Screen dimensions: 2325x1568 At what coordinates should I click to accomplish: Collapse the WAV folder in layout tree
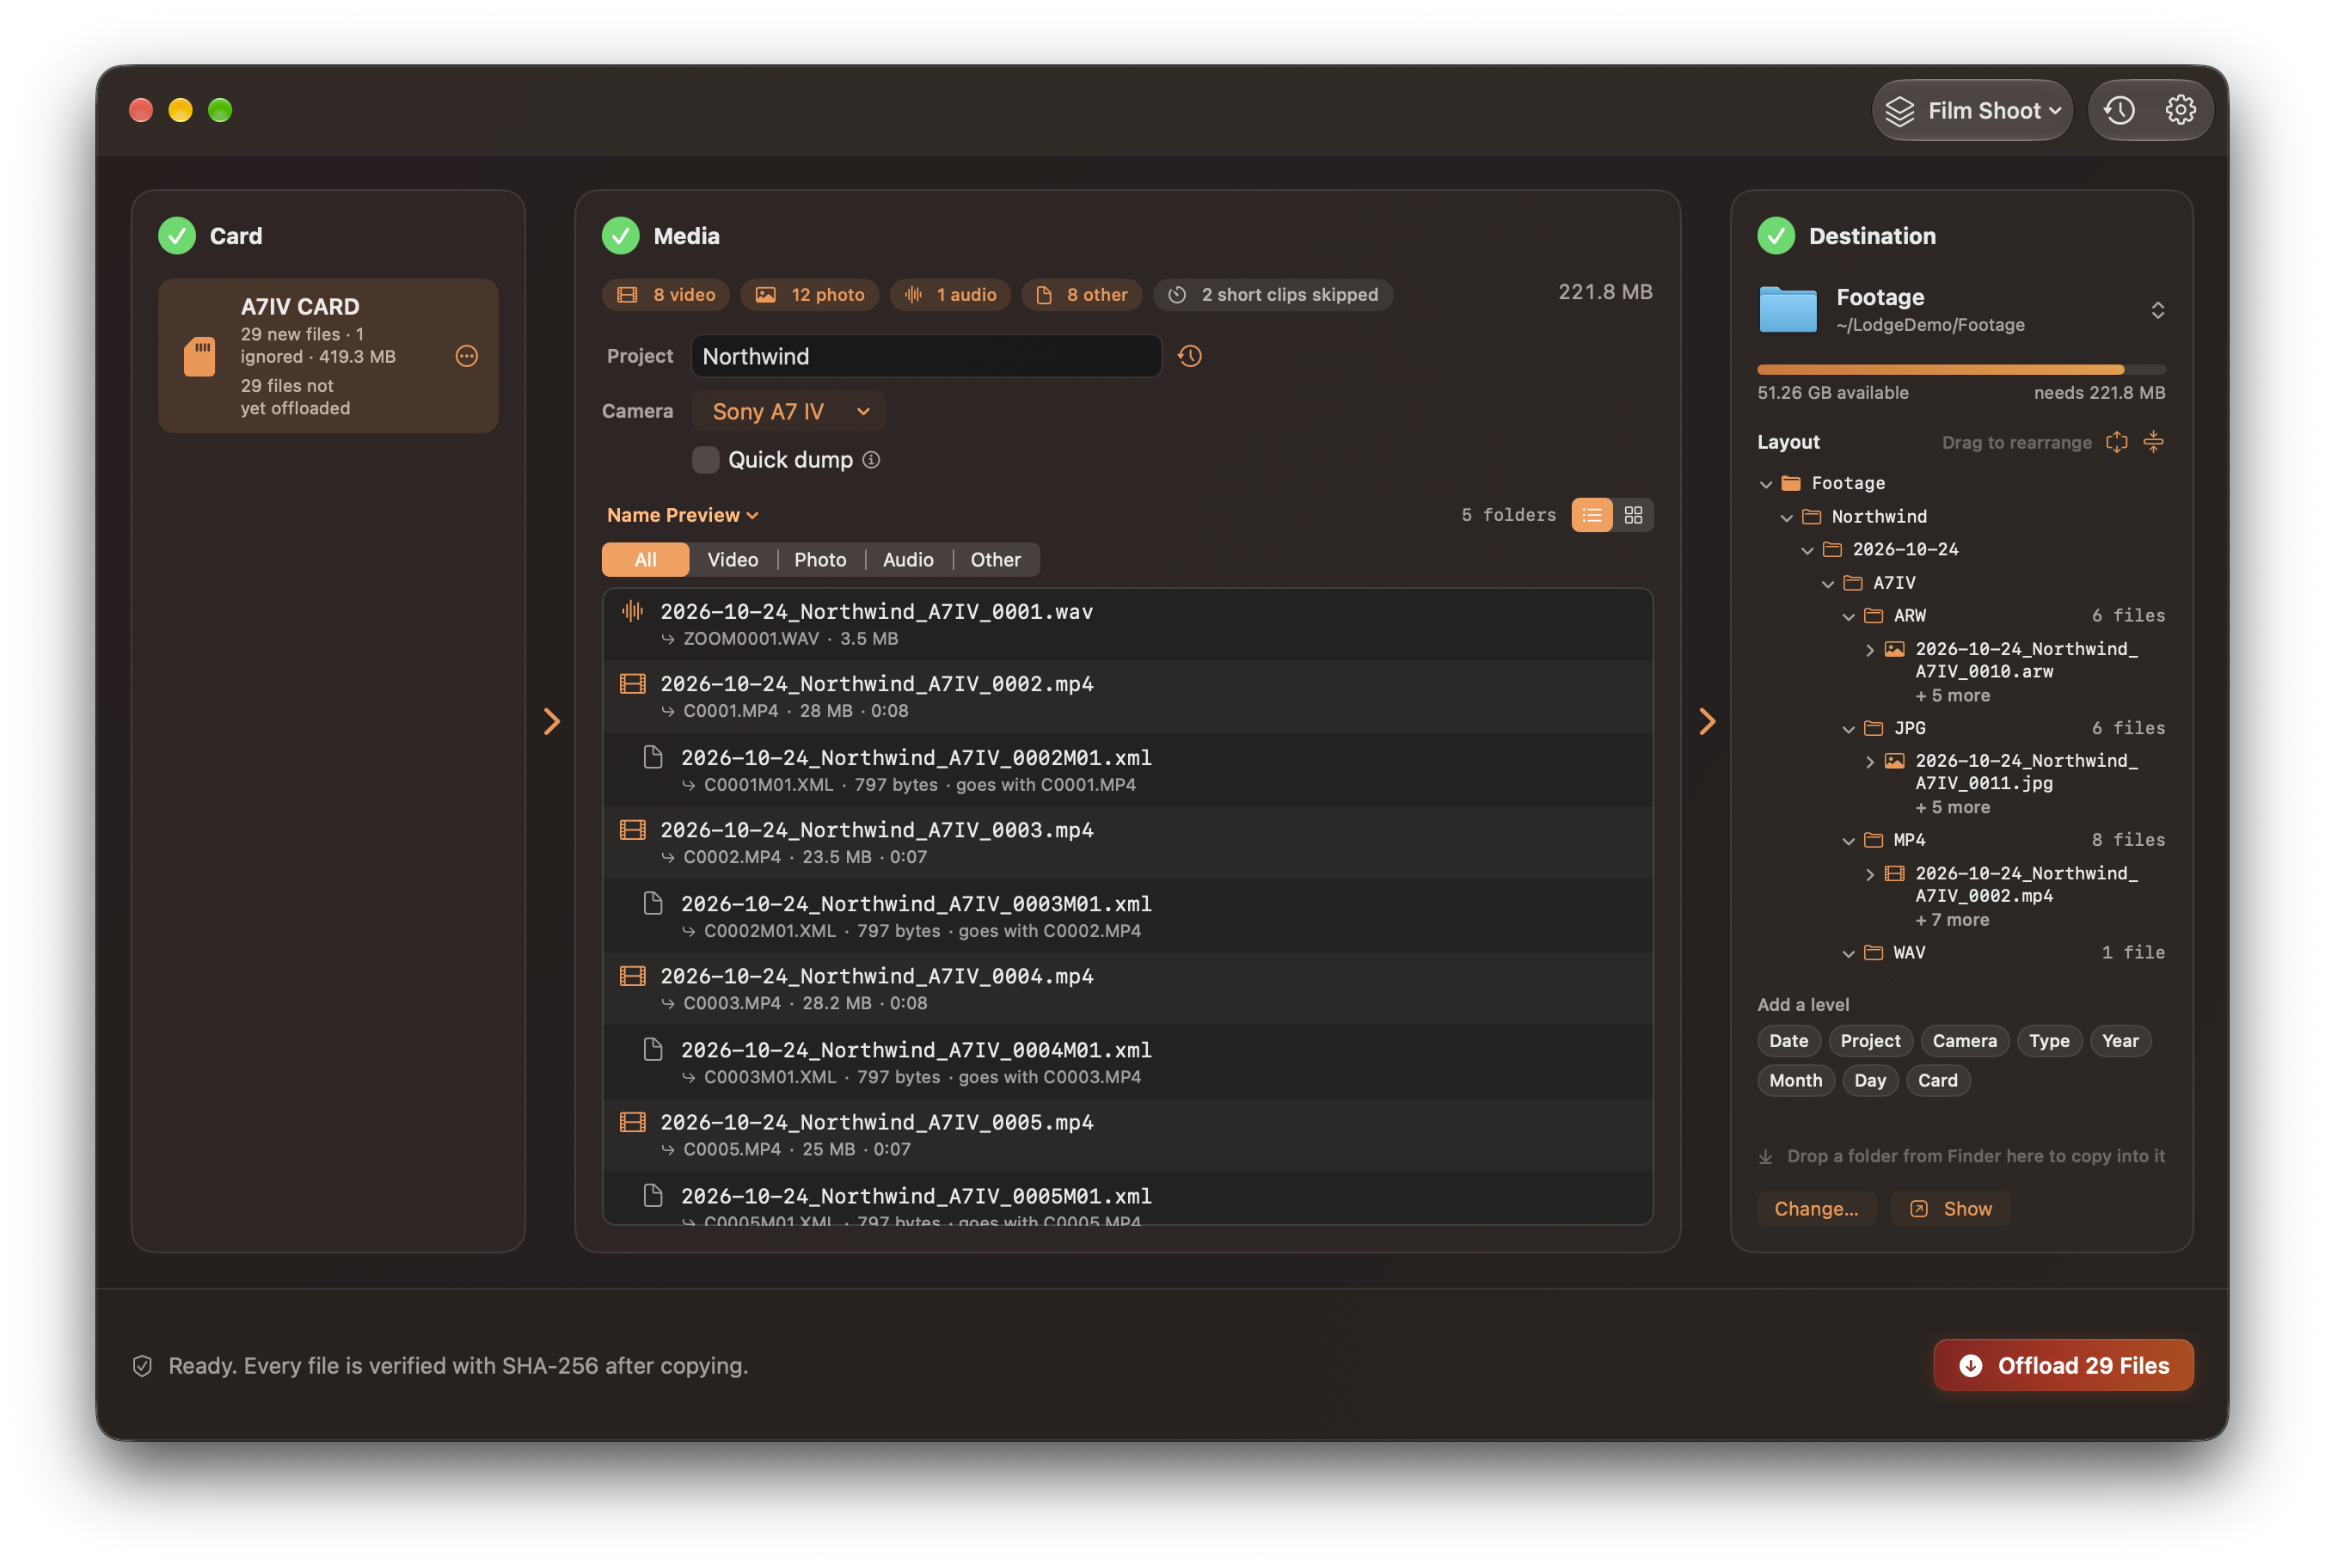(1848, 953)
